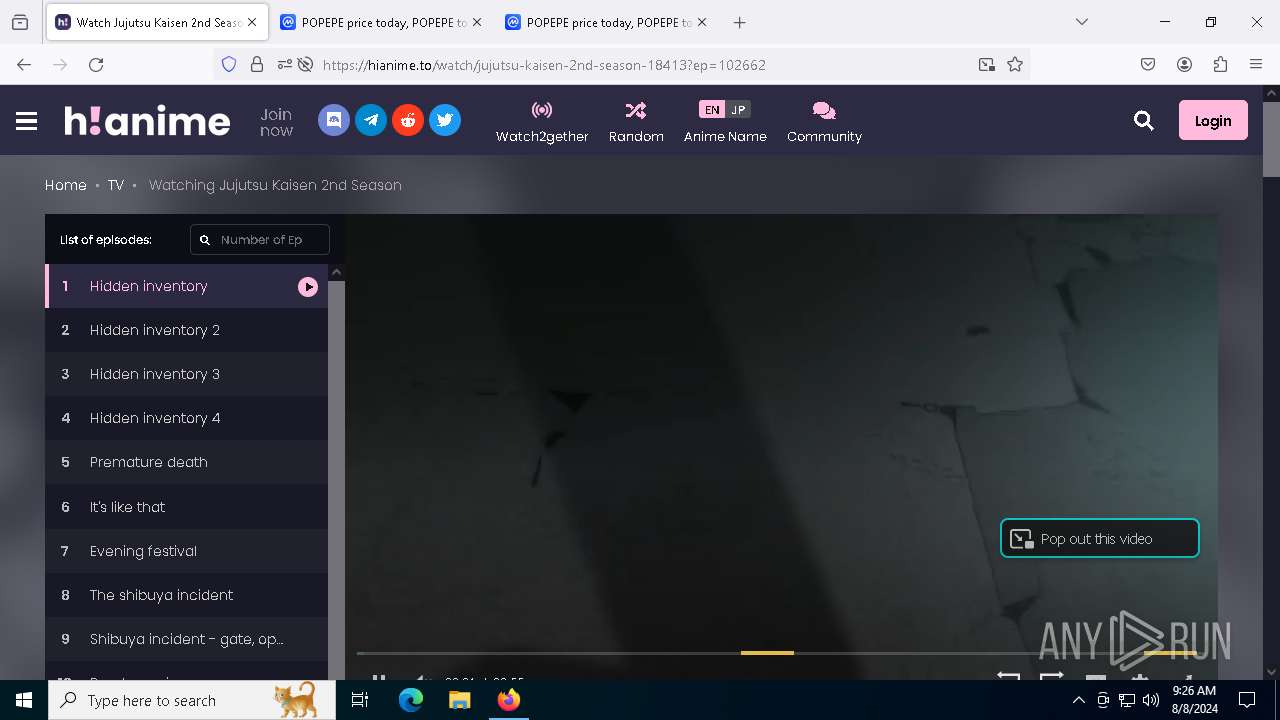Focus the Number of Ep search field
Image resolution: width=1280 pixels, height=720 pixels.
coord(260,240)
